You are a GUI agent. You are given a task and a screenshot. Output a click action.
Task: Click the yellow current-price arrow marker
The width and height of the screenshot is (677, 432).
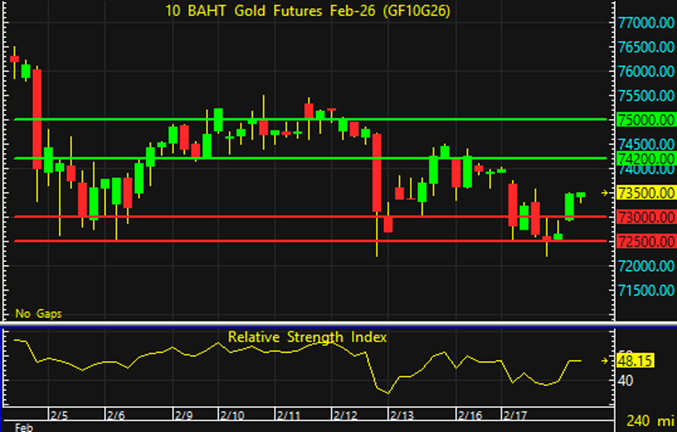[x=604, y=192]
